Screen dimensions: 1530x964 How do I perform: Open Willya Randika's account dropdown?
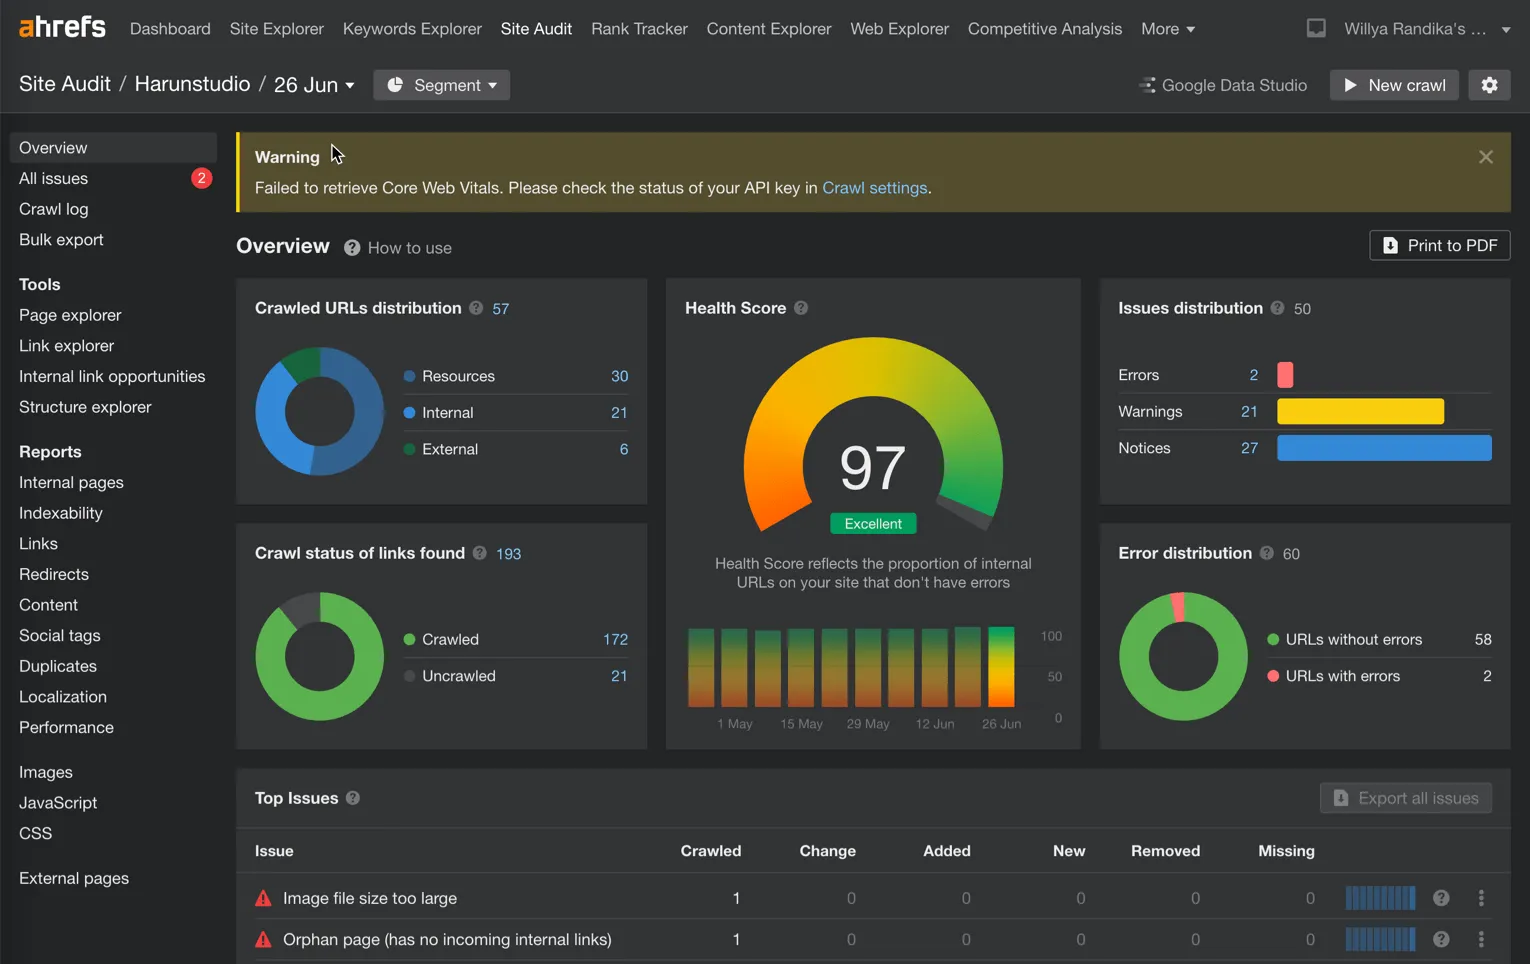point(1427,29)
